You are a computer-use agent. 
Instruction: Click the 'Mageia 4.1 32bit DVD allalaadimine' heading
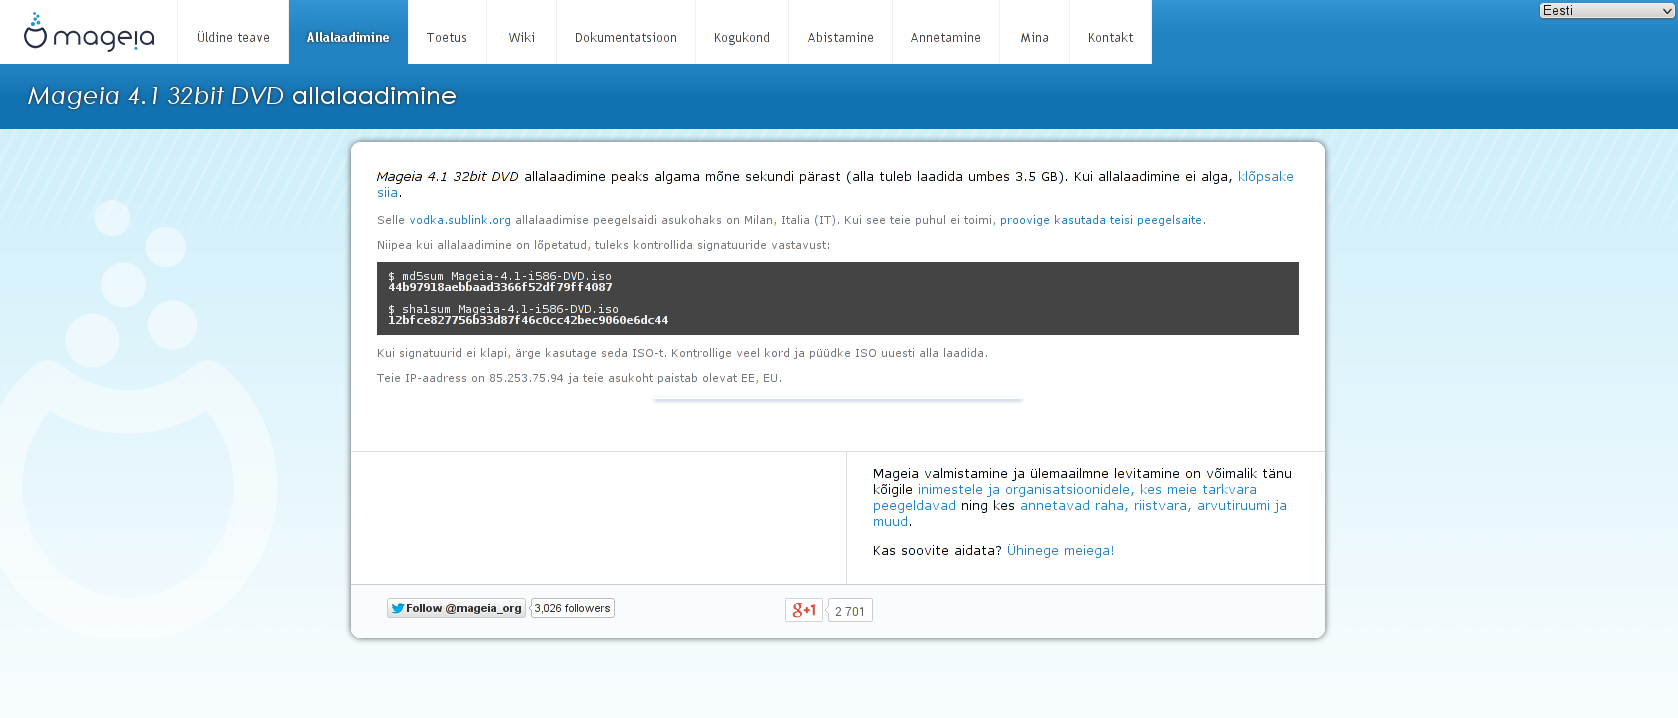[242, 96]
